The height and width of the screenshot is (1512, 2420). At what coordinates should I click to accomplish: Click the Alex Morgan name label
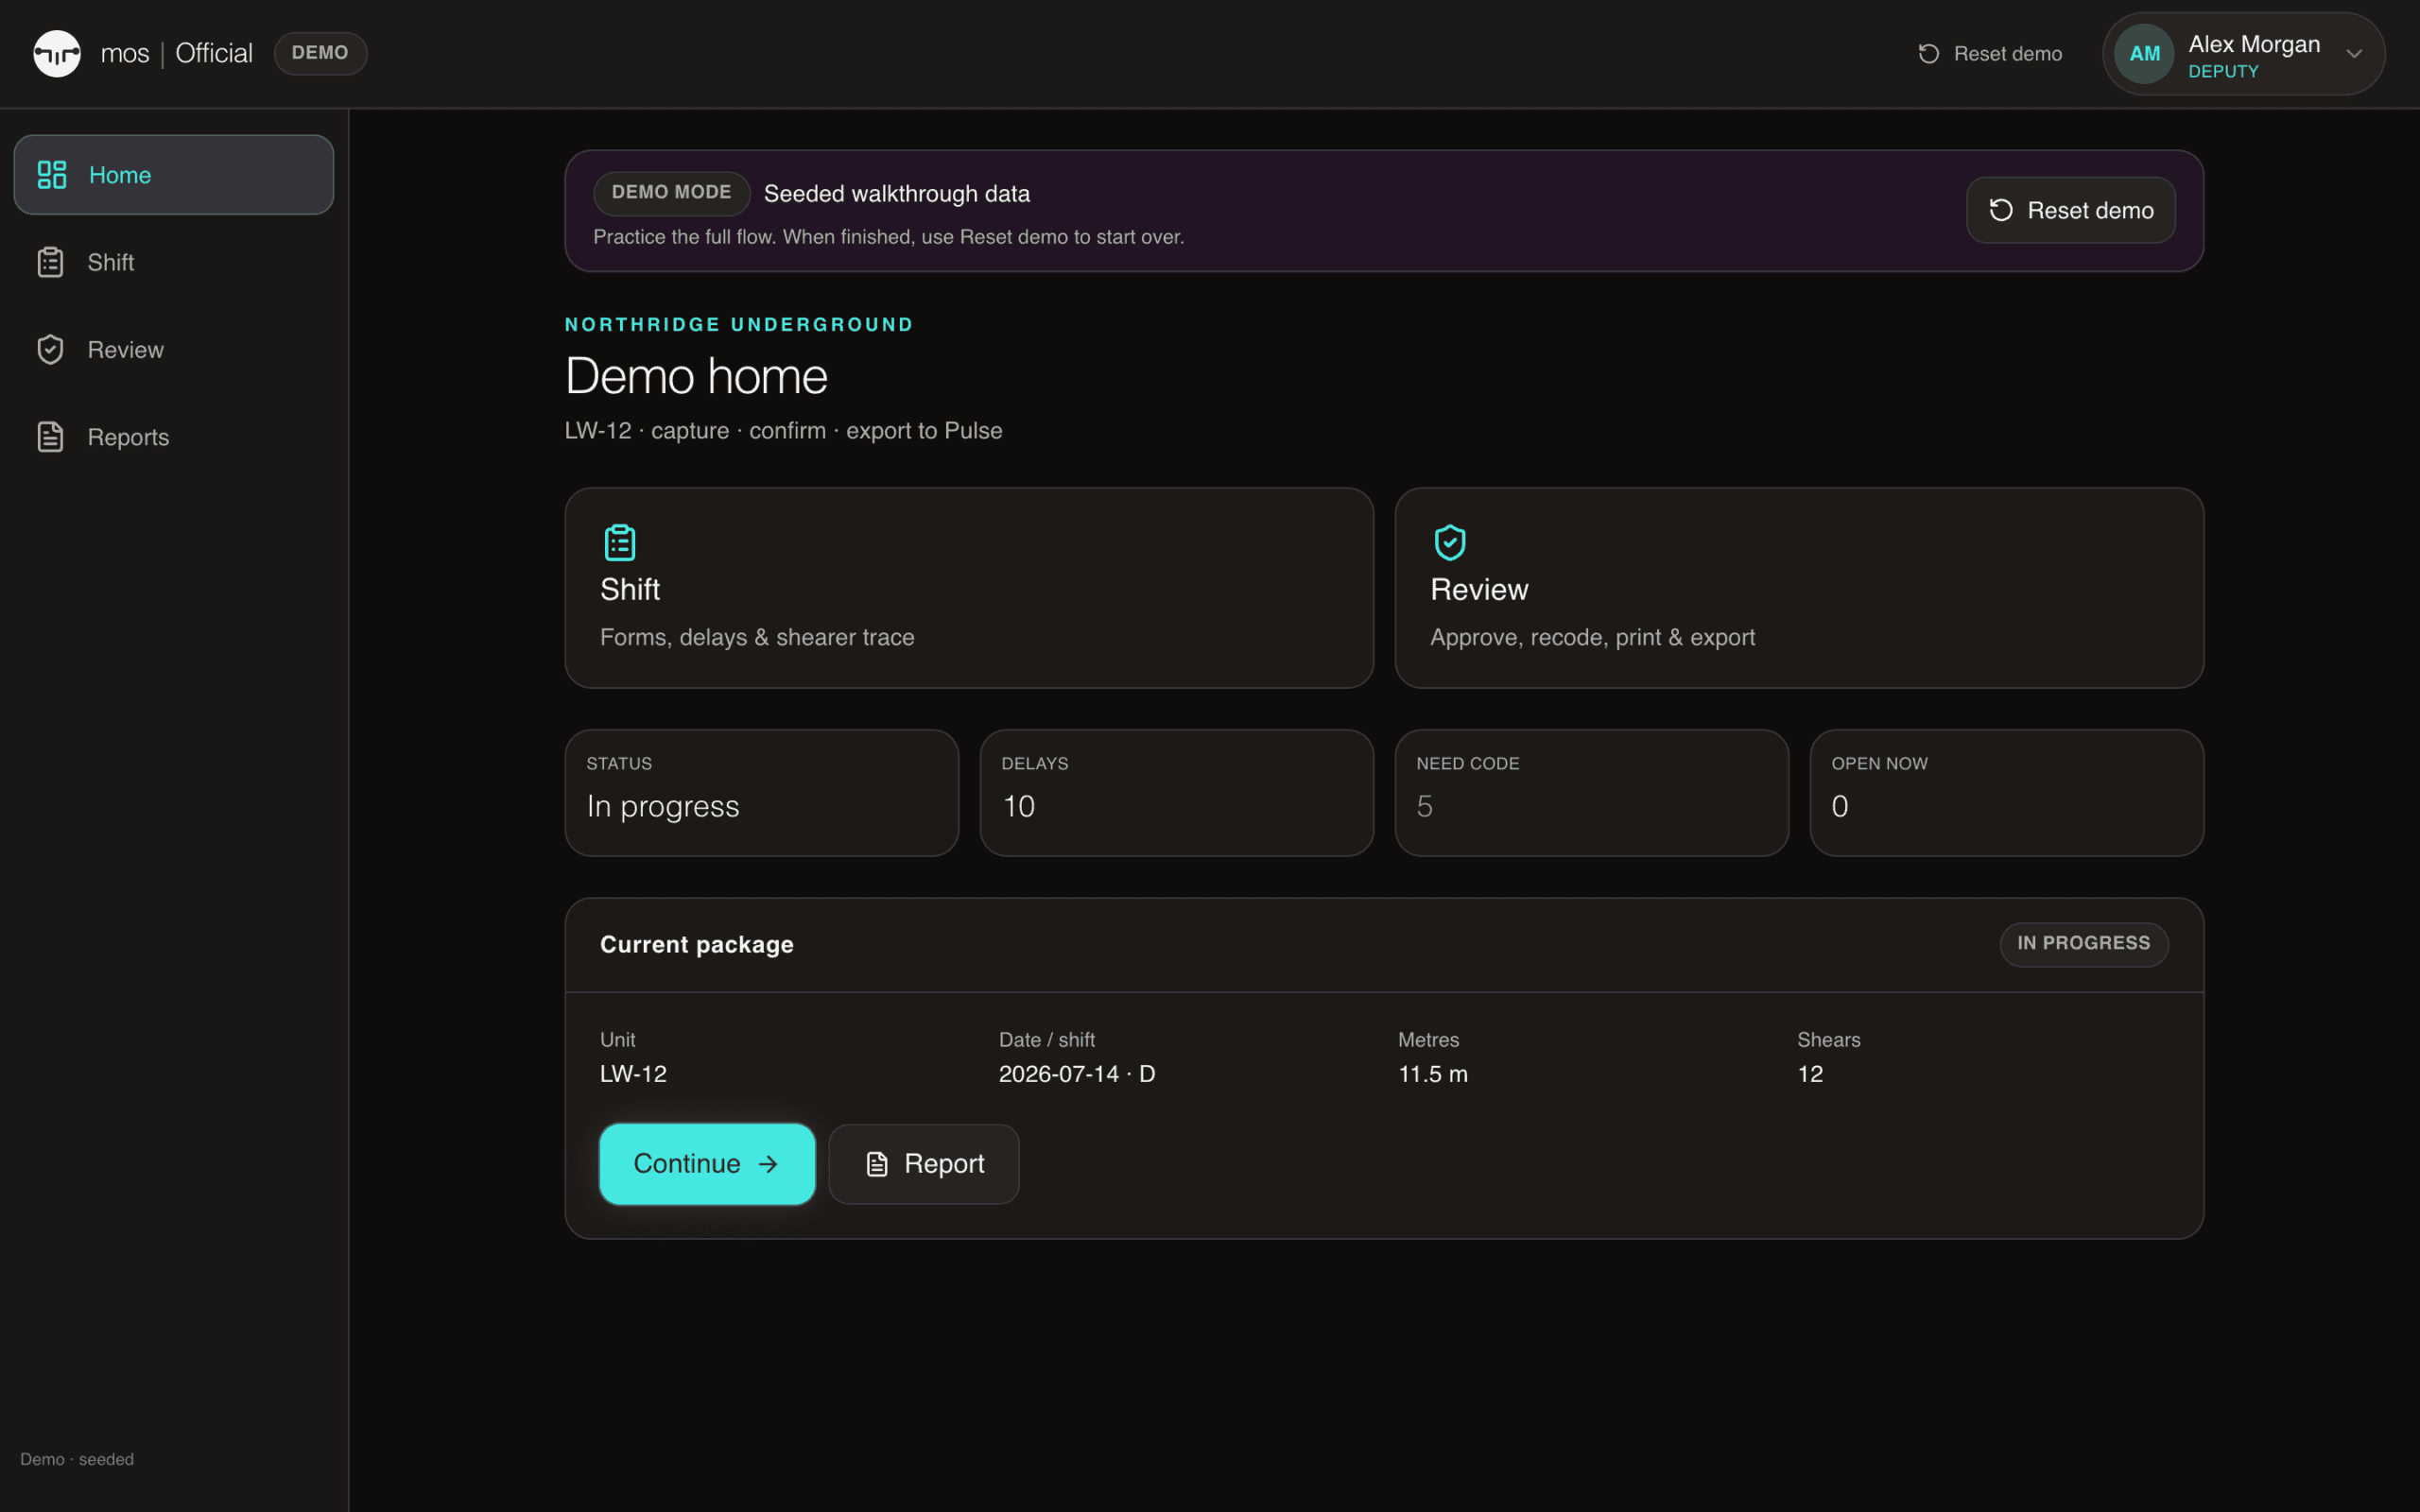point(2254,44)
